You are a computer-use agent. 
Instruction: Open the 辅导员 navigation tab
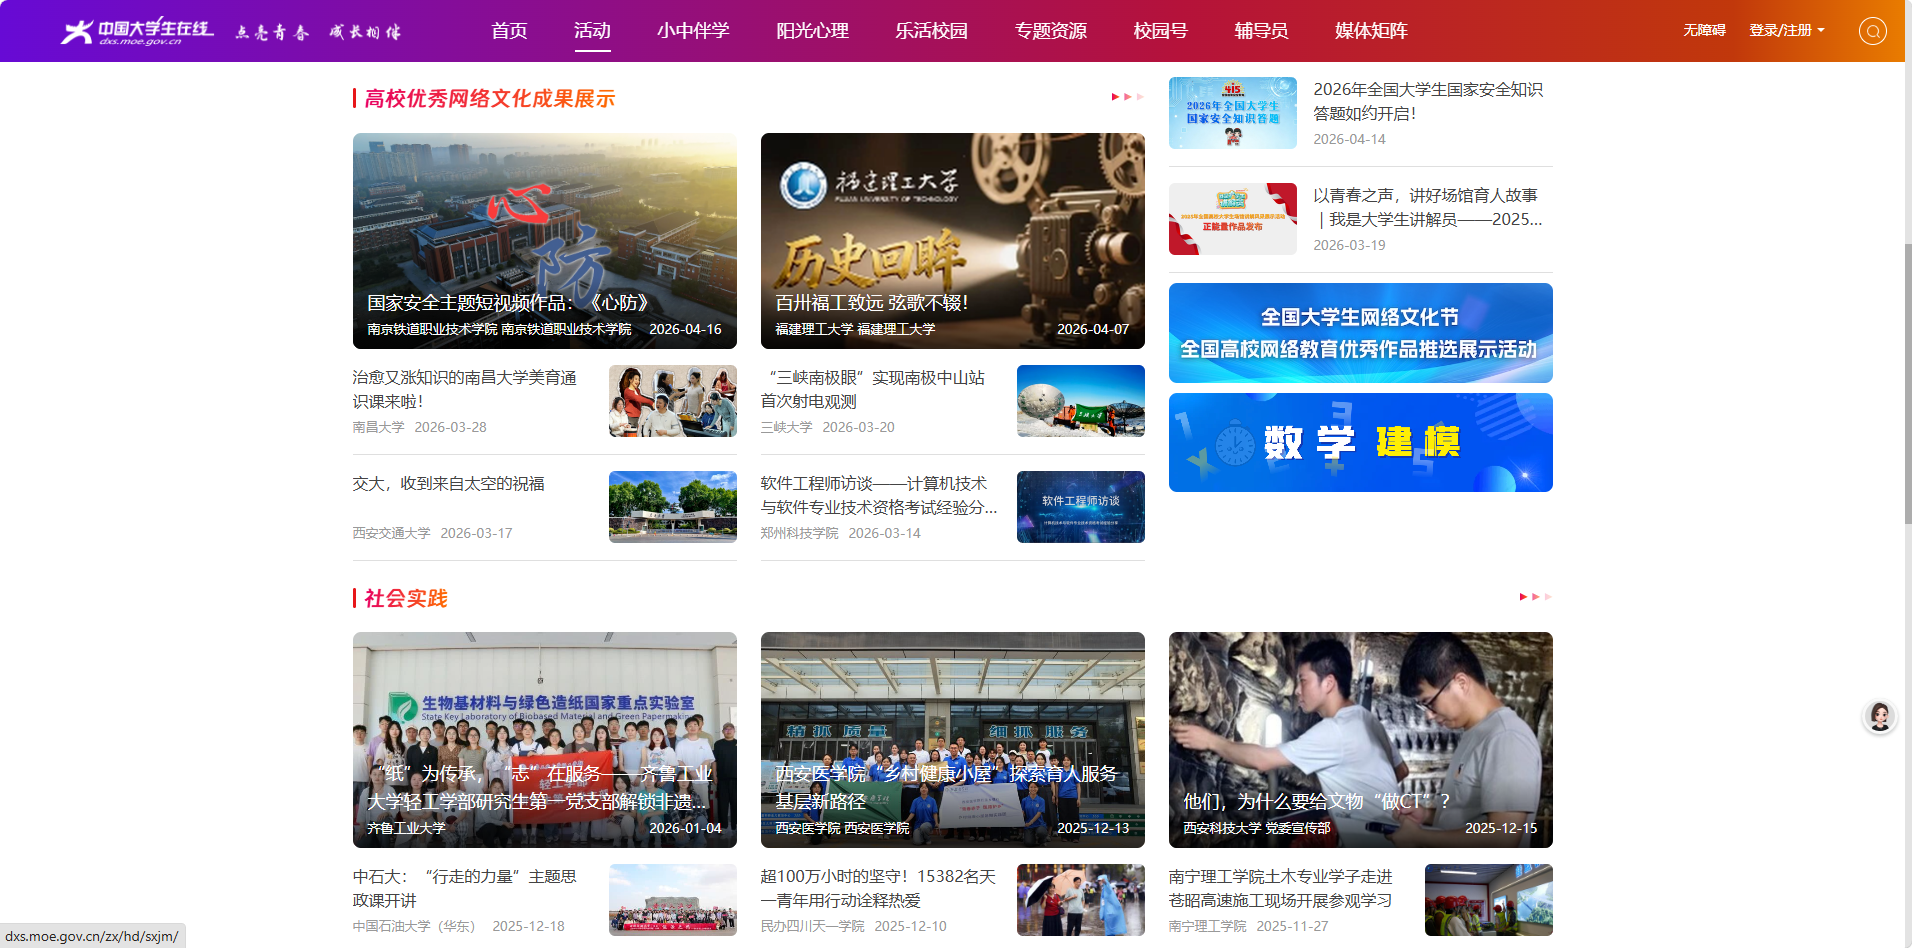click(x=1260, y=31)
